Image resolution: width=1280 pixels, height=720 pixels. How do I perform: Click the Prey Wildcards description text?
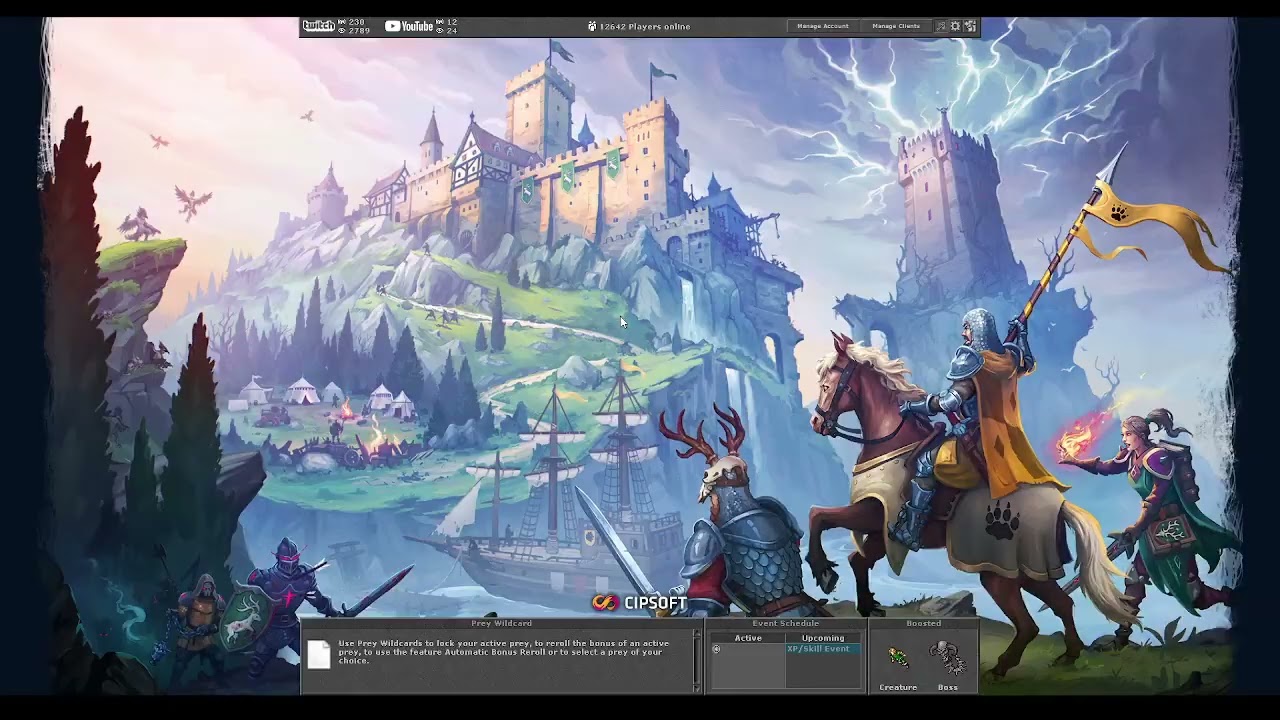(503, 652)
